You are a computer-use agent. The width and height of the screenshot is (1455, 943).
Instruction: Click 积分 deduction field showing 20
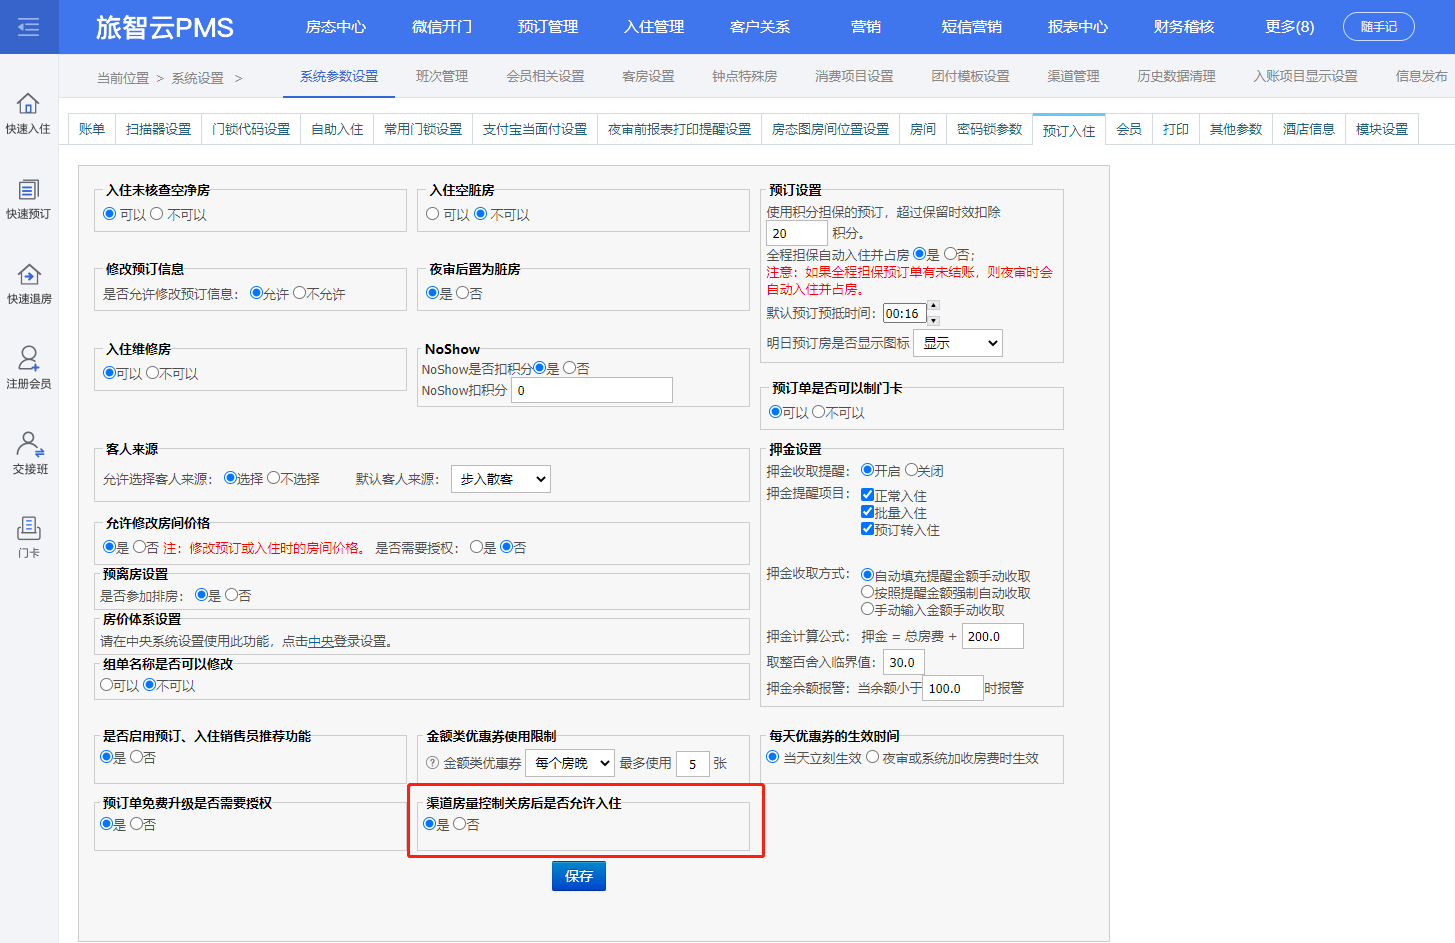[797, 233]
